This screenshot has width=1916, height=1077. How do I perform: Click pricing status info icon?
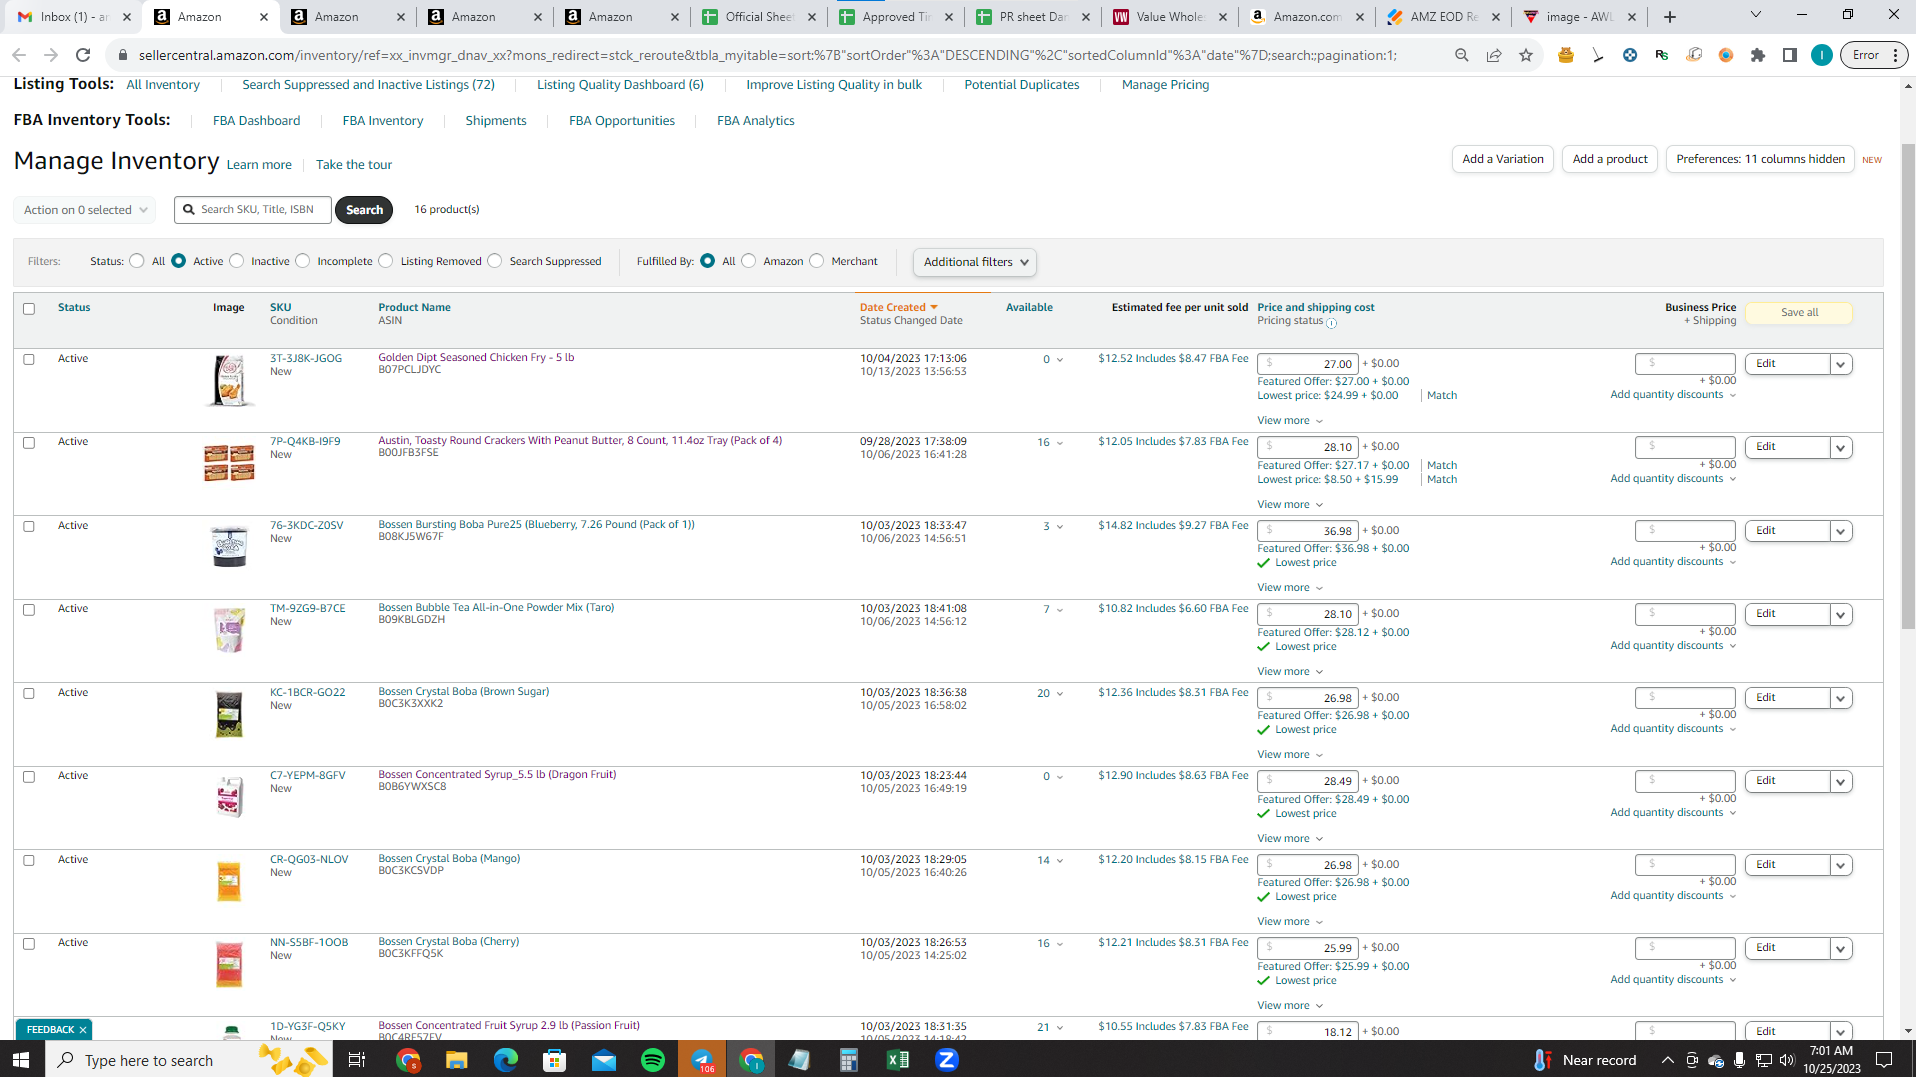pyautogui.click(x=1331, y=323)
